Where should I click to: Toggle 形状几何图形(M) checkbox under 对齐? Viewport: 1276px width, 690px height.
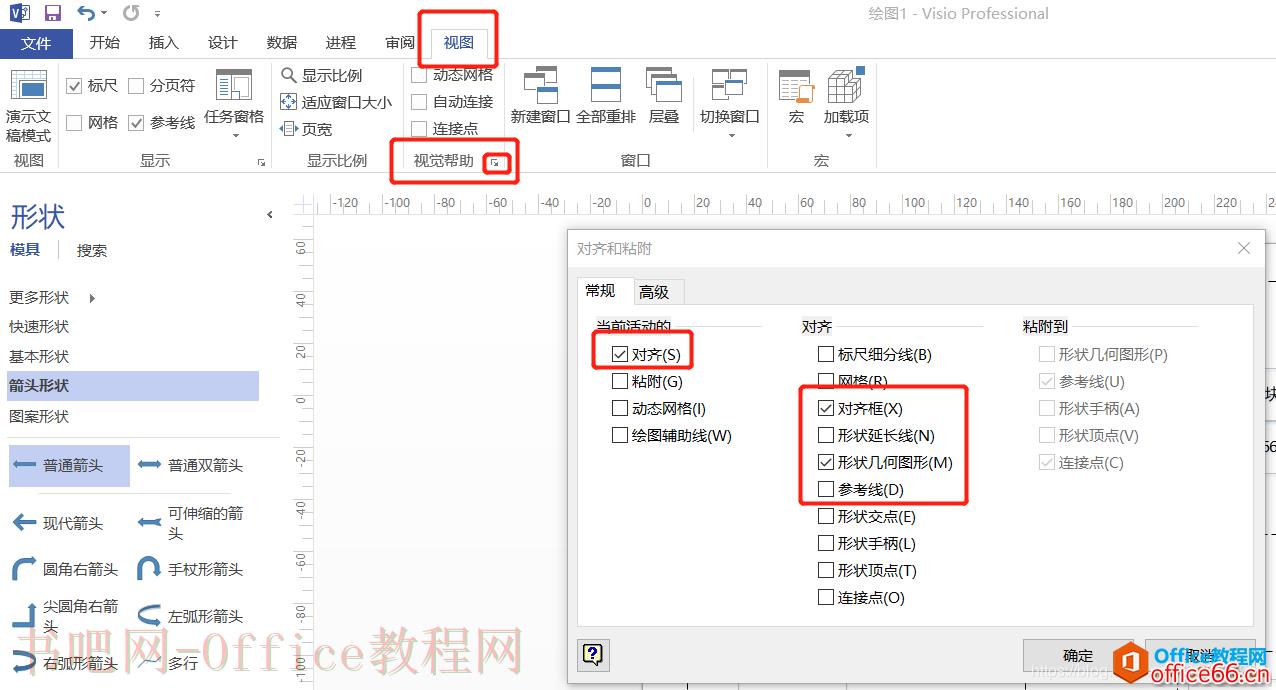[826, 462]
